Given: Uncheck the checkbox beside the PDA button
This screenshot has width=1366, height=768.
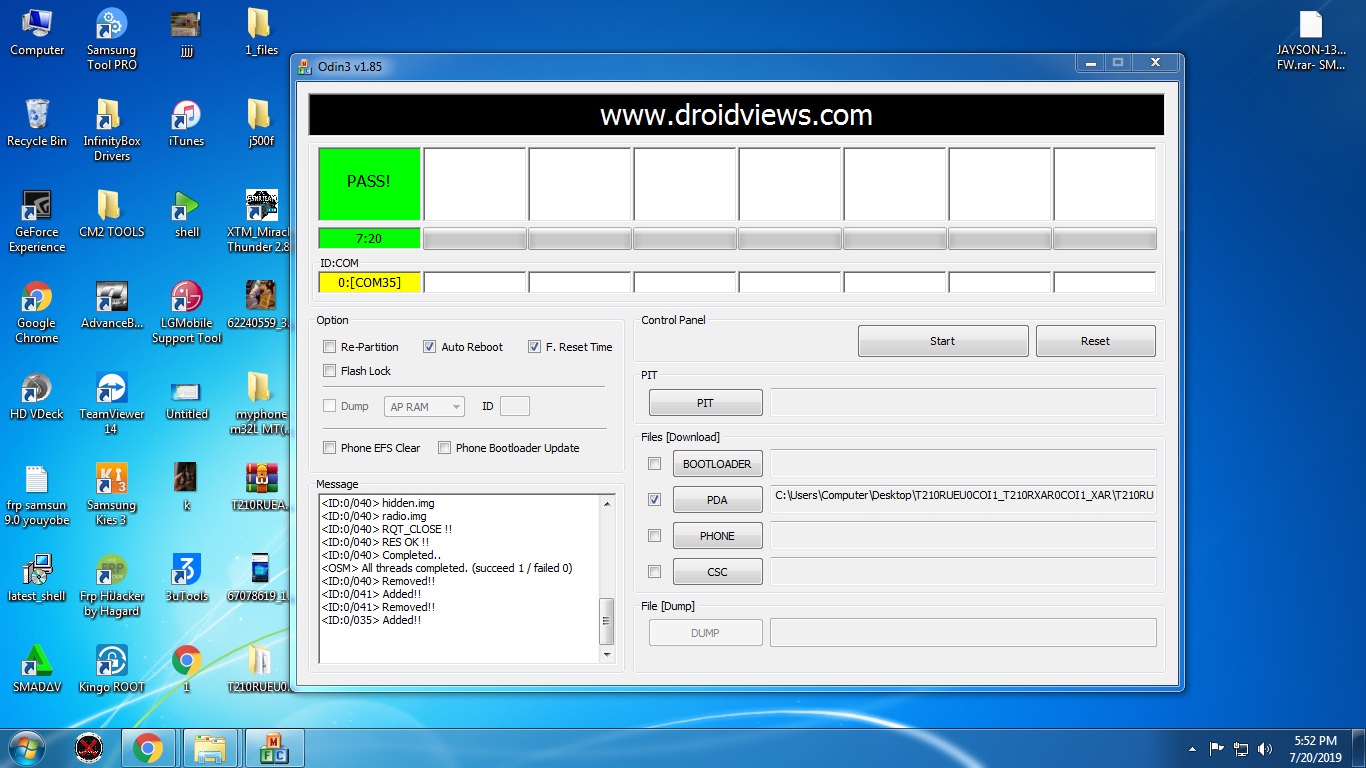Looking at the screenshot, I should pyautogui.click(x=654, y=500).
